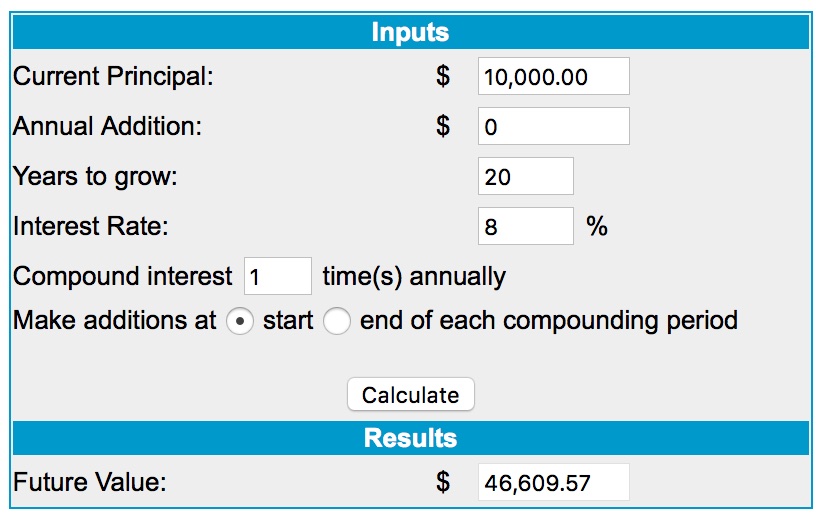Click the Interest Rate label
The height and width of the screenshot is (518, 822).
click(x=91, y=227)
